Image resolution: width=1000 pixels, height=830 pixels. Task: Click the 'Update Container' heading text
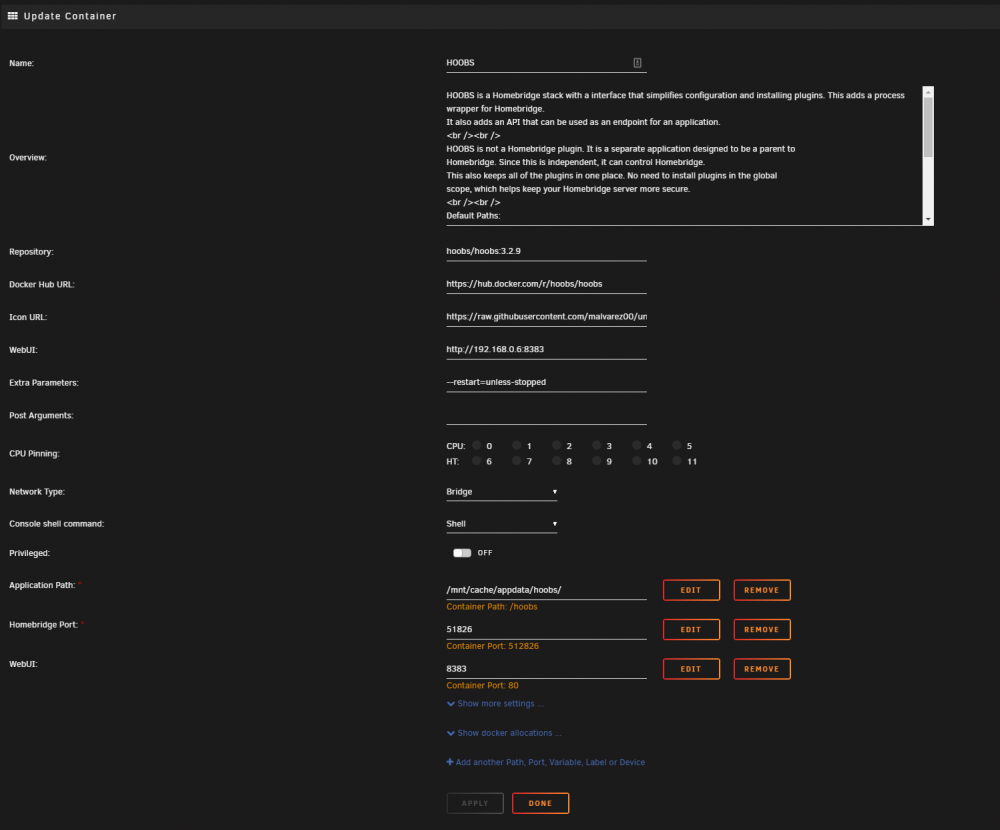70,16
